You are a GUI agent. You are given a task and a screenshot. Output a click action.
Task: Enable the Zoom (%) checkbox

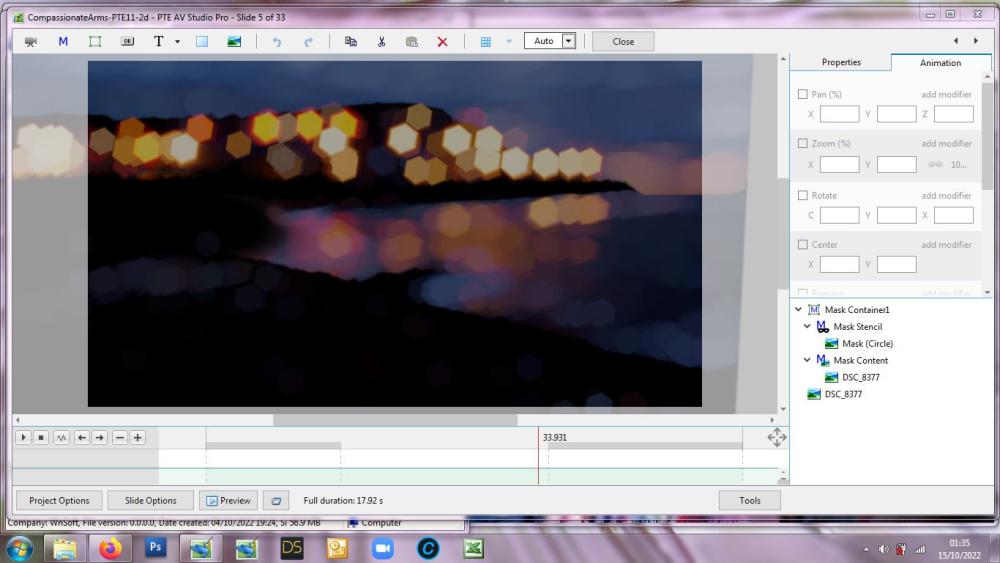tap(803, 144)
